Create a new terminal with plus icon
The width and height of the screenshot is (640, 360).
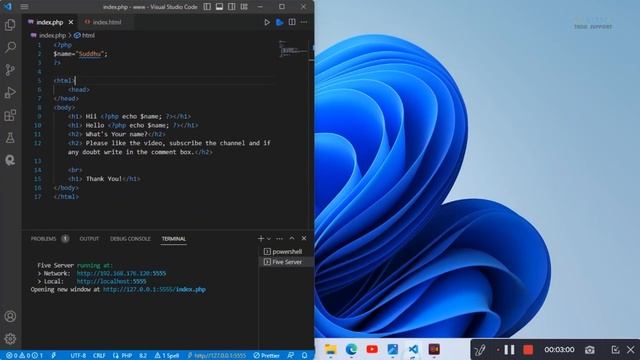pyautogui.click(x=261, y=238)
